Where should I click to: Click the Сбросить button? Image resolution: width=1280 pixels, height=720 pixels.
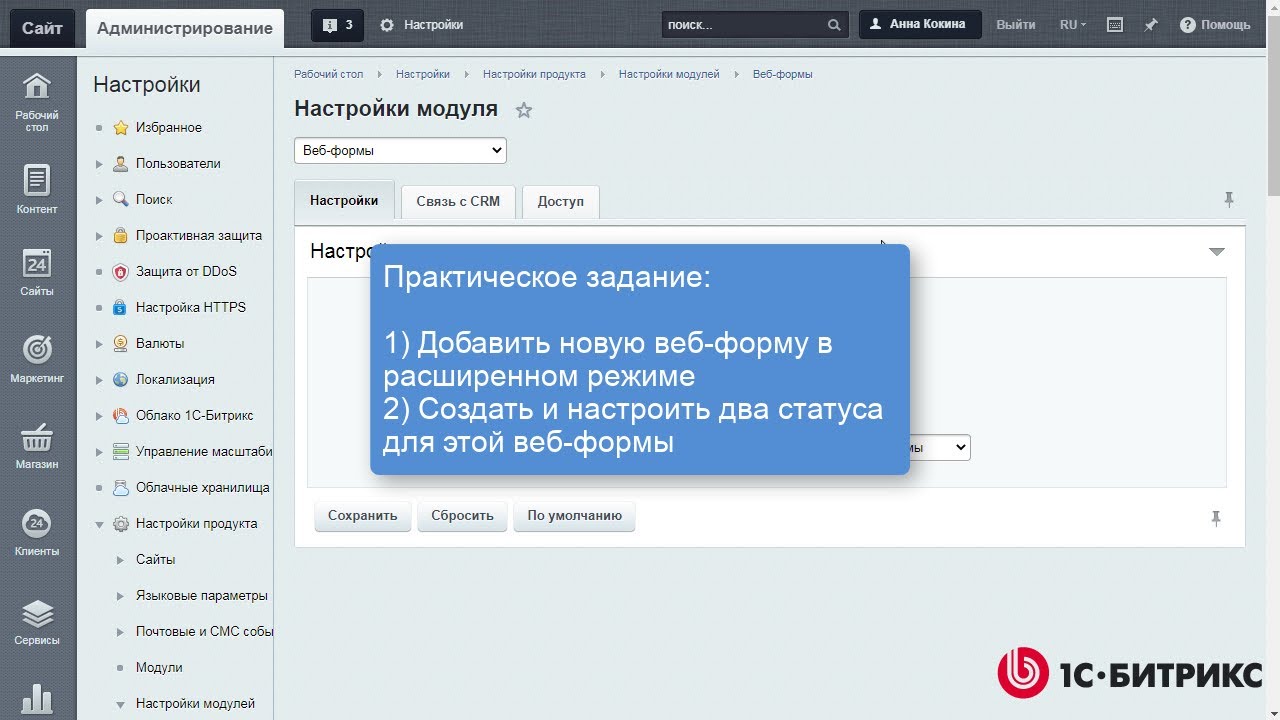tap(463, 516)
